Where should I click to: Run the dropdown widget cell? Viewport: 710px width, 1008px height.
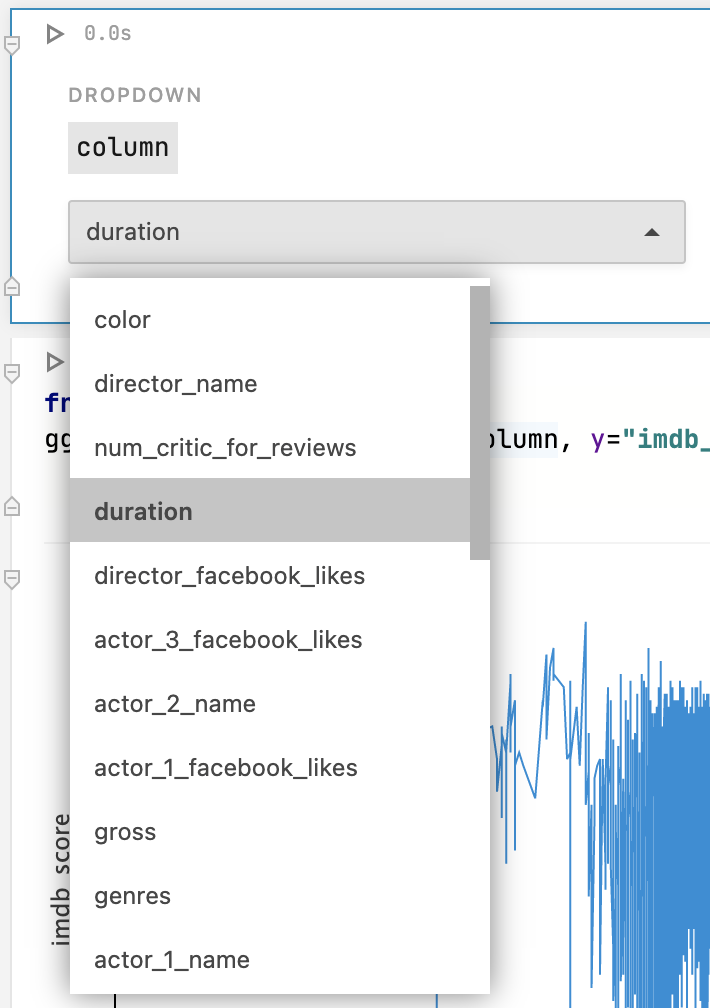54,33
